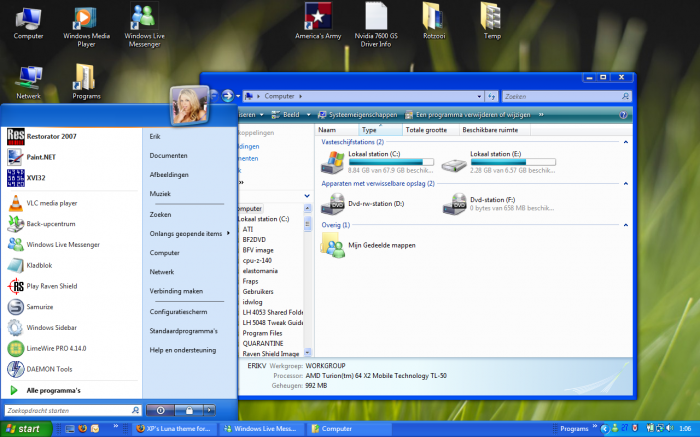Image resolution: width=700 pixels, height=437 pixels.
Task: Open Documenten from Start menu
Action: (168, 156)
